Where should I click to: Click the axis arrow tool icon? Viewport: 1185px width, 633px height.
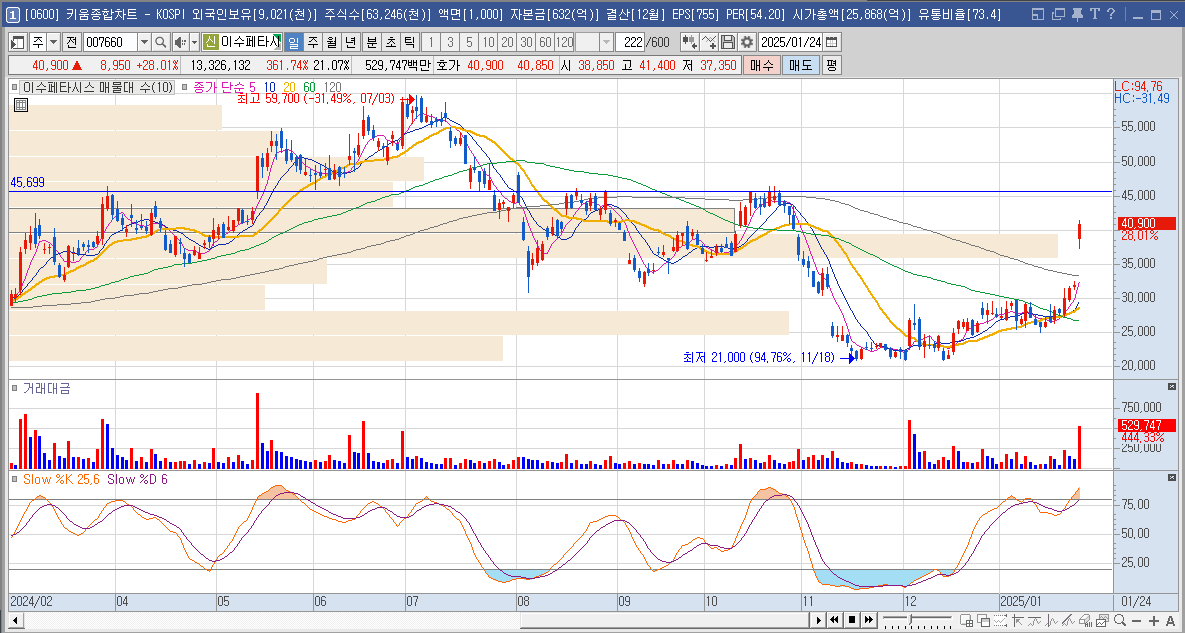(x=1017, y=621)
